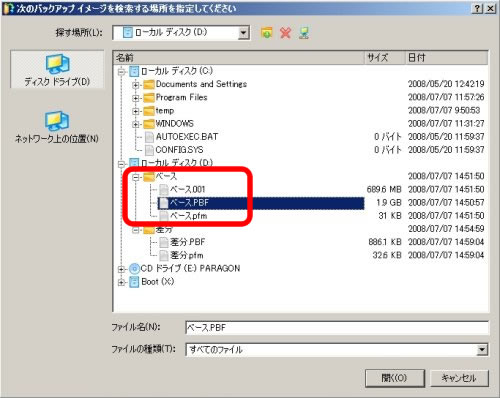Click the 689.6 MB size value
Image resolution: width=500 pixels, height=398 pixels.
(384, 190)
